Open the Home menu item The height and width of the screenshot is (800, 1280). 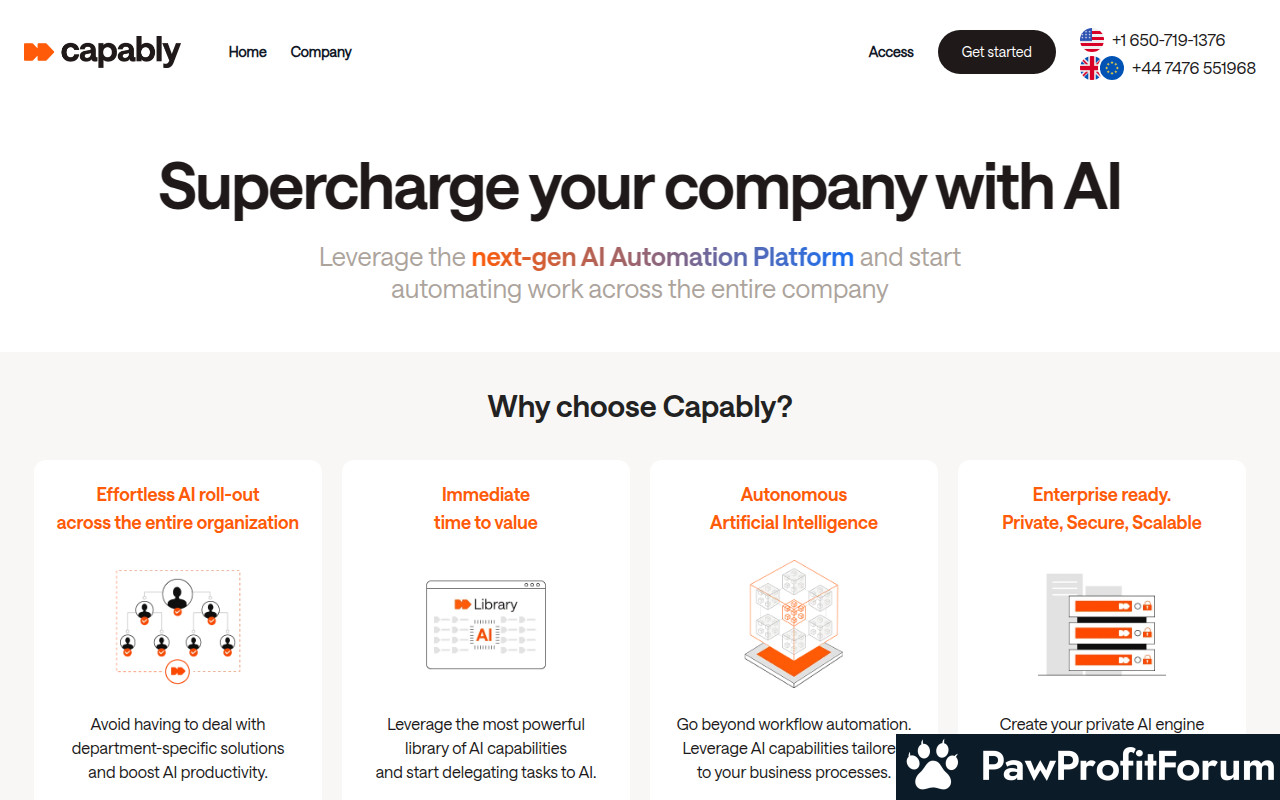click(x=247, y=52)
